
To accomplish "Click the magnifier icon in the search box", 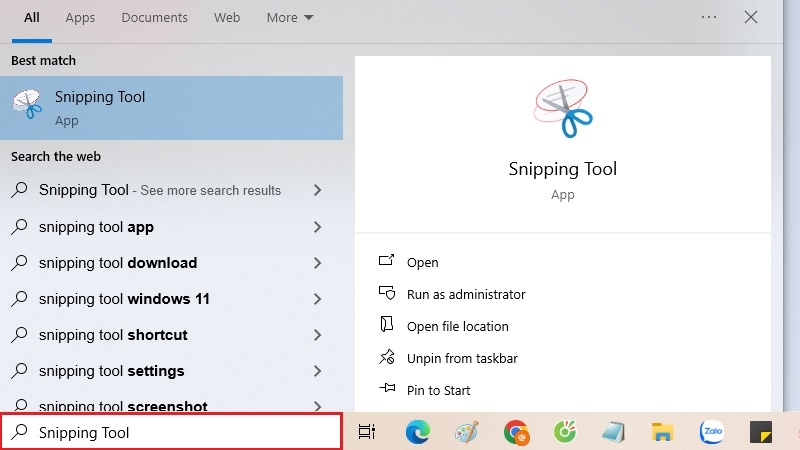I will tap(19, 432).
